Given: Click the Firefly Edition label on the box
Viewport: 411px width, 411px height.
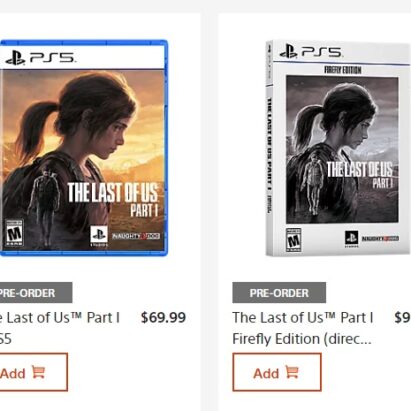Looking at the screenshot, I should point(343,70).
